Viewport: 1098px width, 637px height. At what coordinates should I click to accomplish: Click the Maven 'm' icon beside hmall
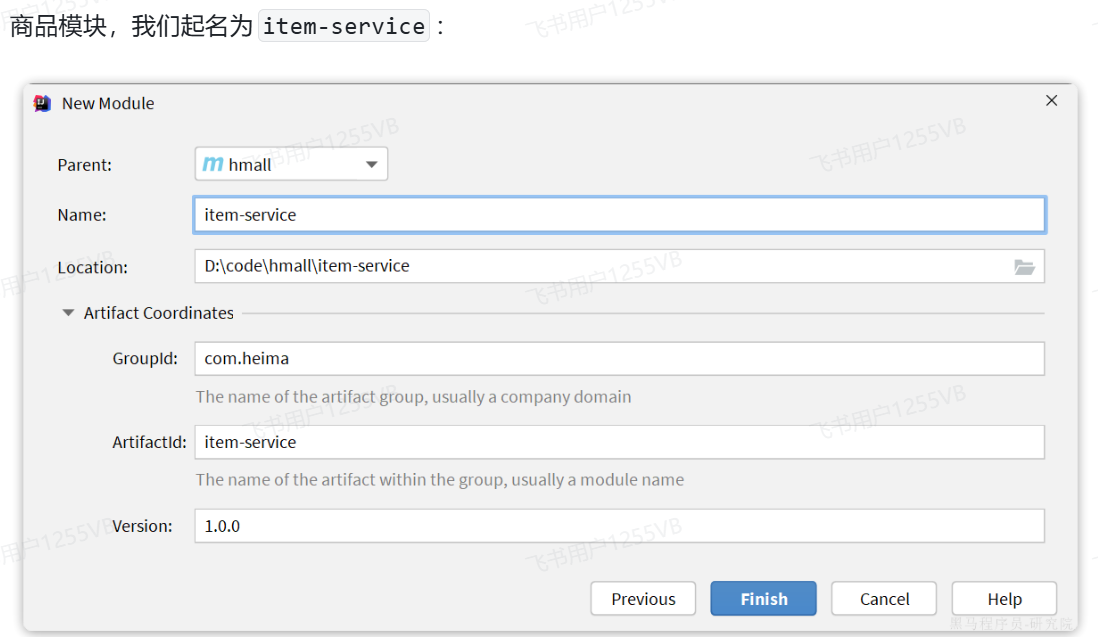[213, 164]
